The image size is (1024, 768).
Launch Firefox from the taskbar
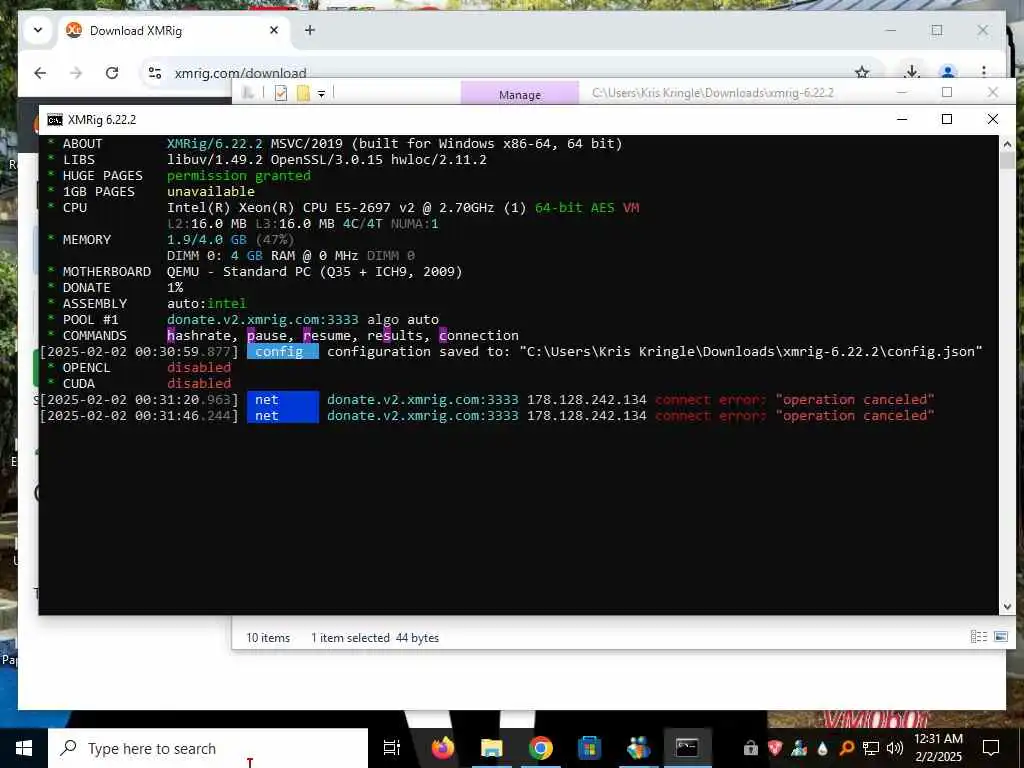[x=442, y=748]
